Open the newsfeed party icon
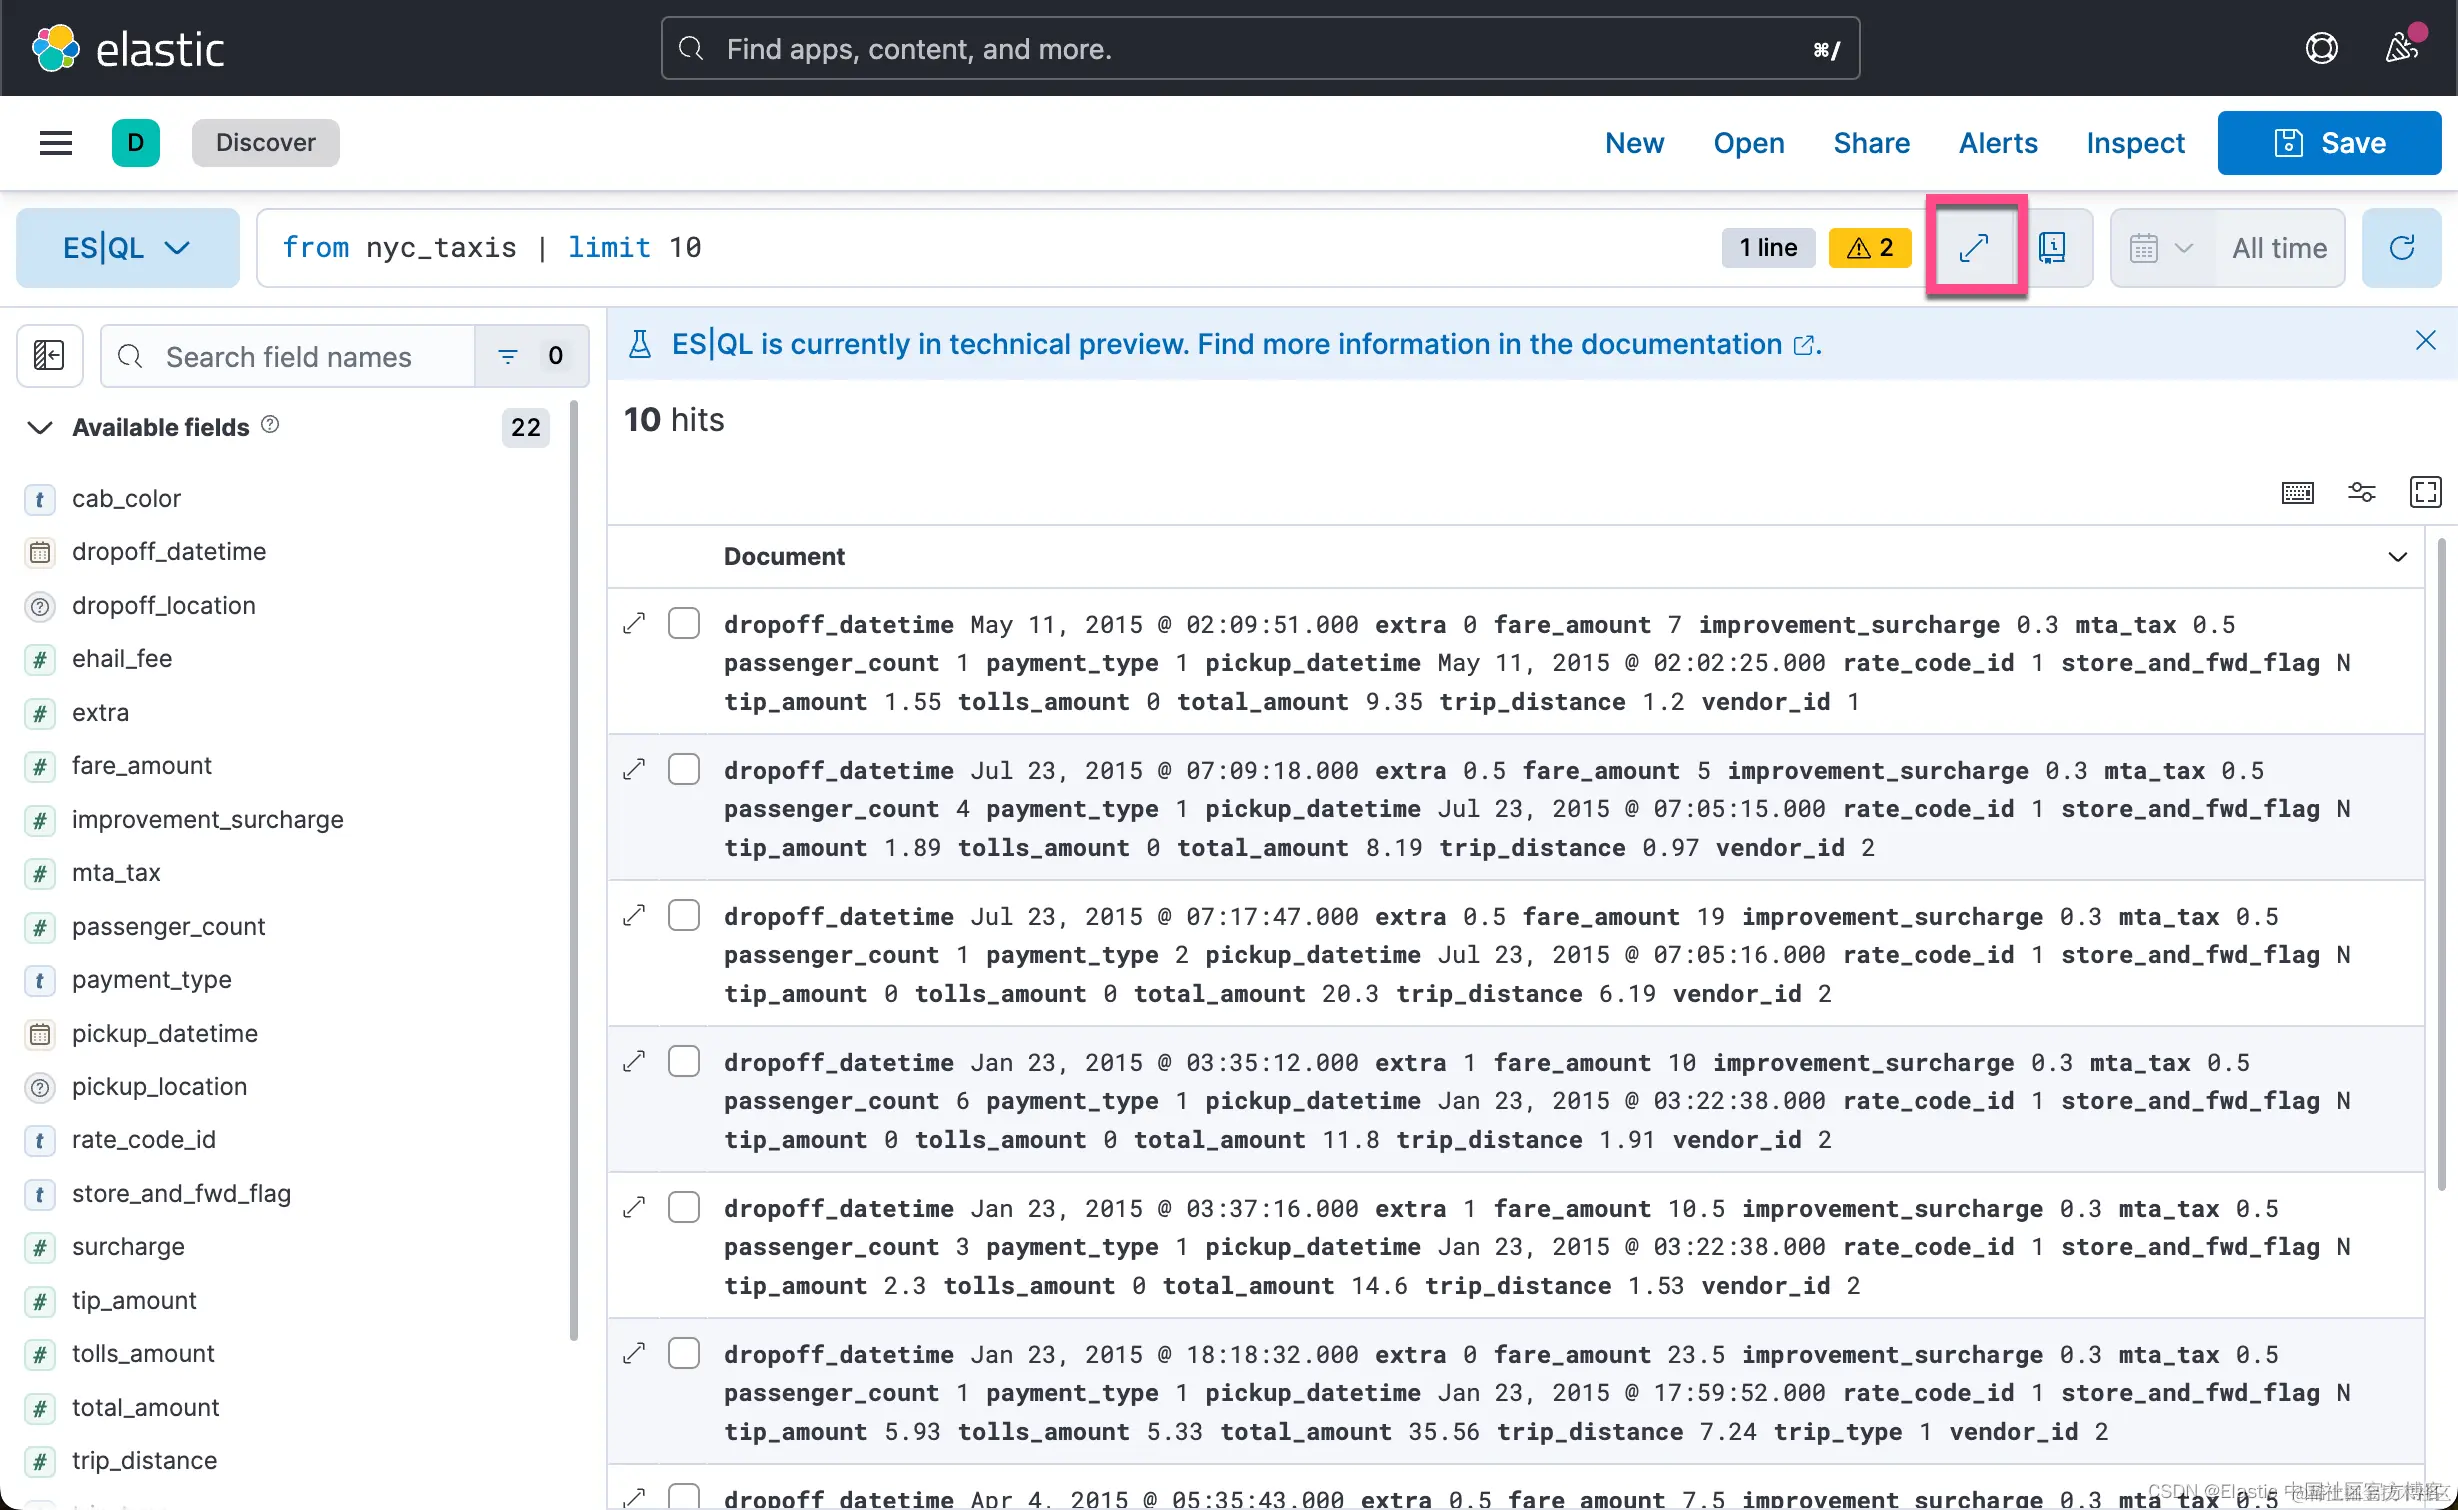Screen dimensions: 2458x1510 2402,47
